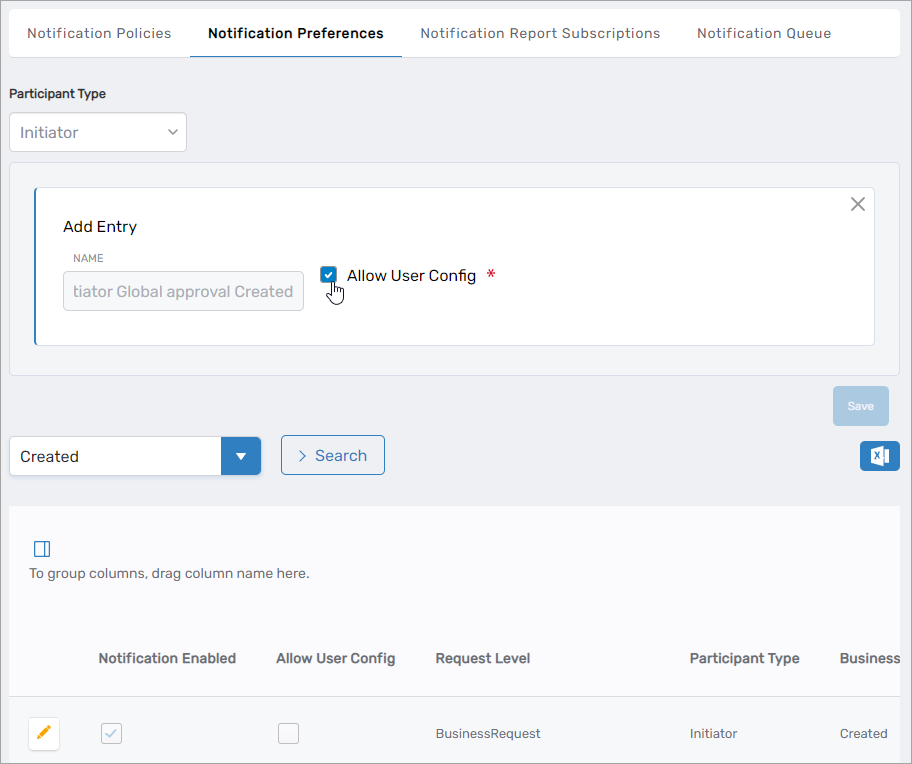Enable Allow User Config for the grid row
The image size is (912, 764).
288,733
